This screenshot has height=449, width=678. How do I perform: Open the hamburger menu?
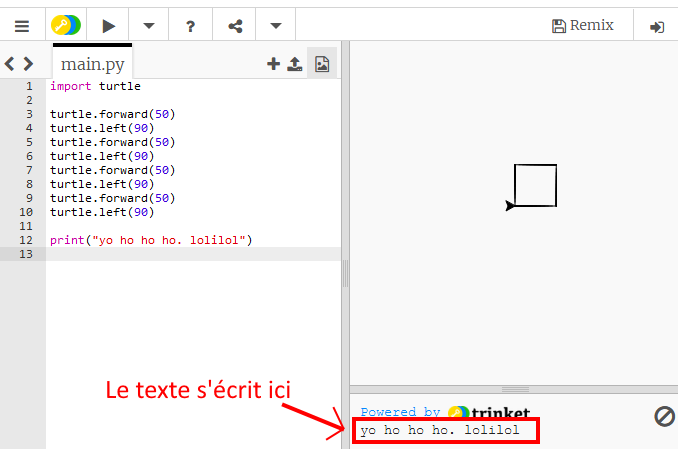coord(21,25)
